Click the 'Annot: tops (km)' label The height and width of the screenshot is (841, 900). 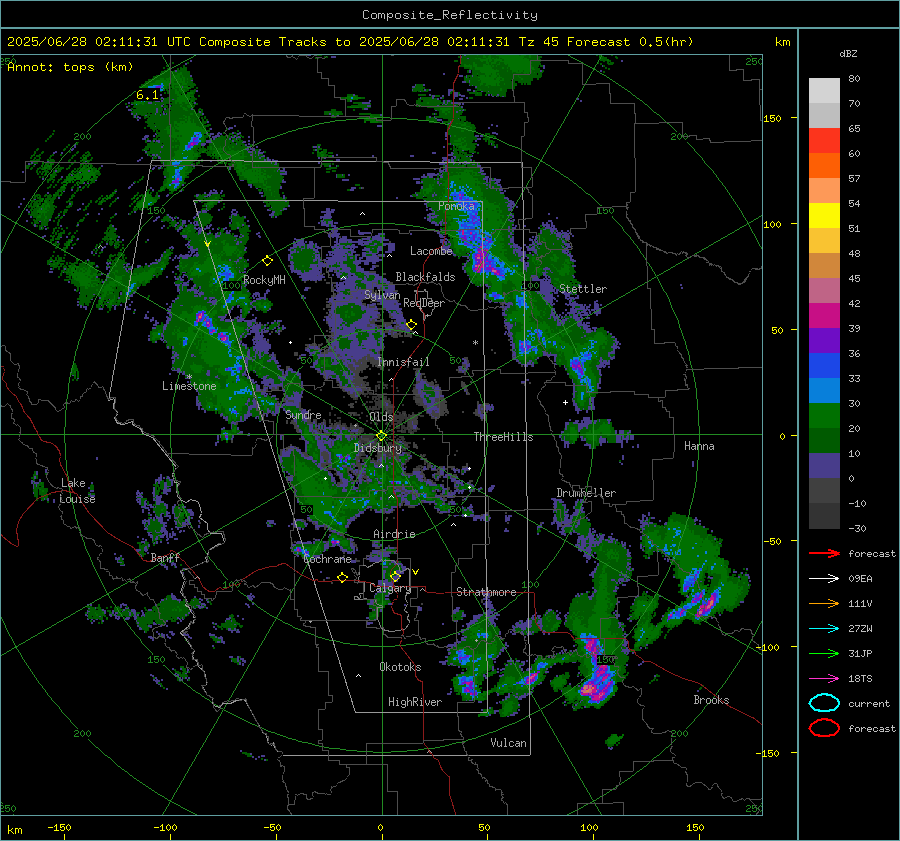[70, 67]
